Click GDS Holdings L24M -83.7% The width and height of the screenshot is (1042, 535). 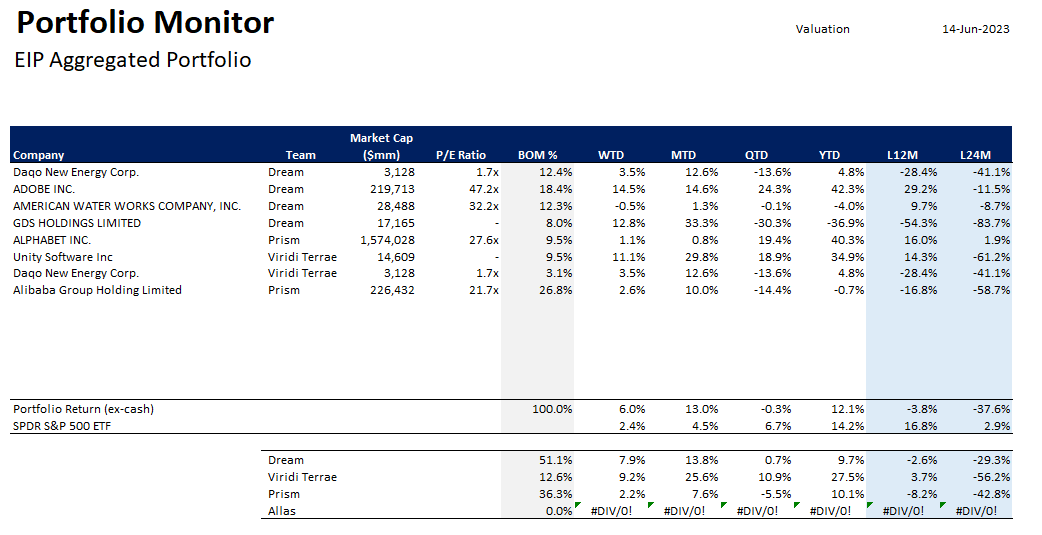pyautogui.click(x=990, y=223)
